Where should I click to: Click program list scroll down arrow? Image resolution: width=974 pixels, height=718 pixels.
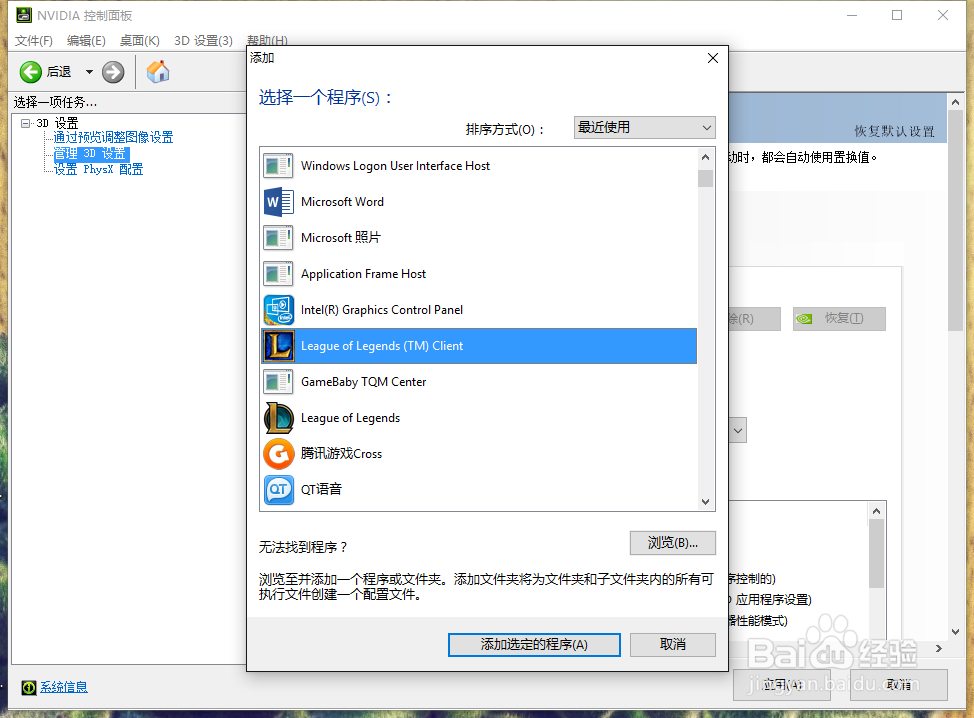point(705,502)
